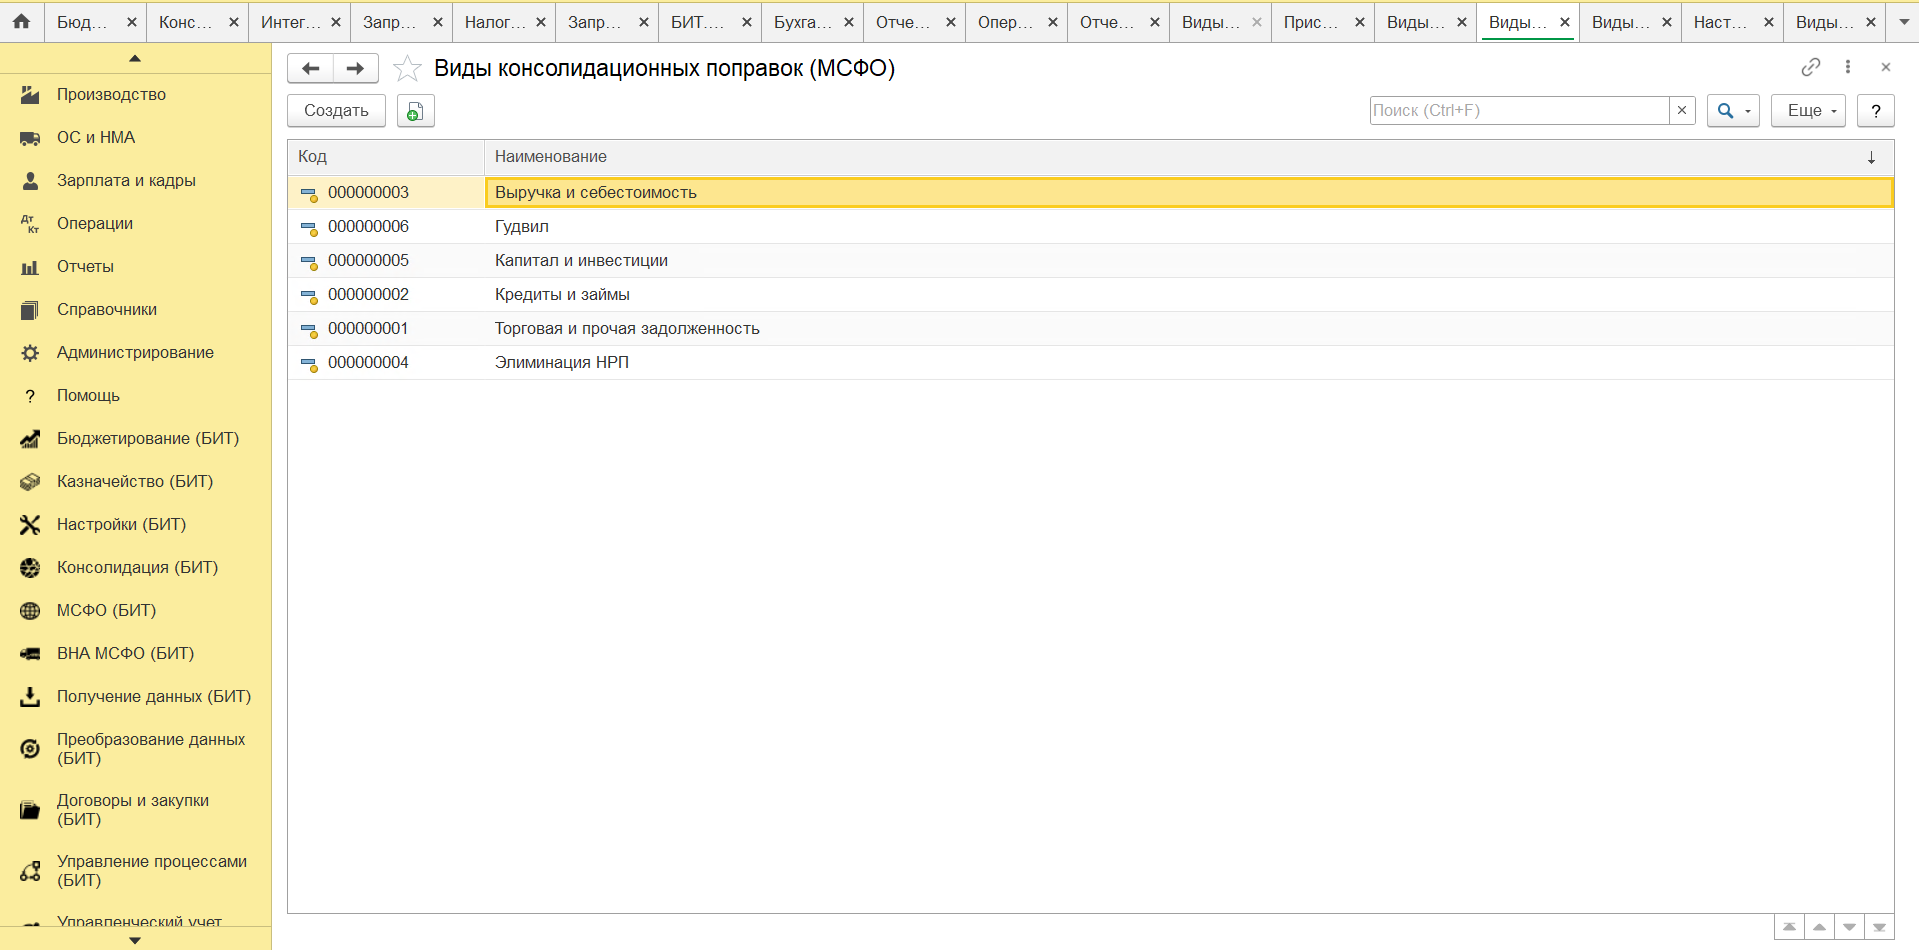Open the Еще dropdown menu
1919x950 pixels.
[1808, 111]
